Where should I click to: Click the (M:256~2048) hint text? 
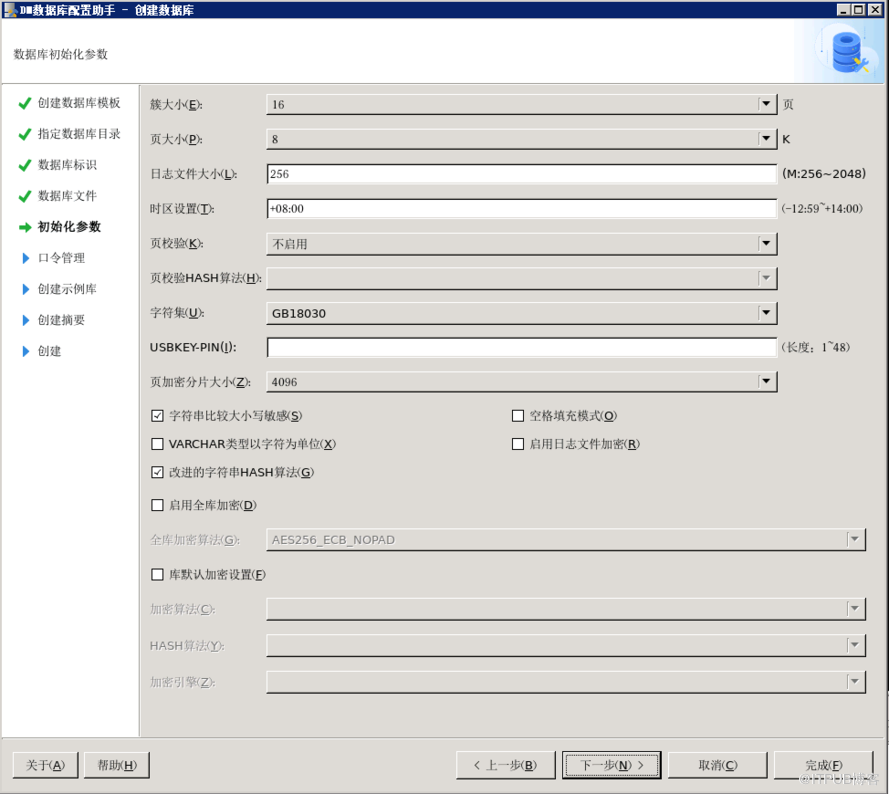[x=824, y=174]
